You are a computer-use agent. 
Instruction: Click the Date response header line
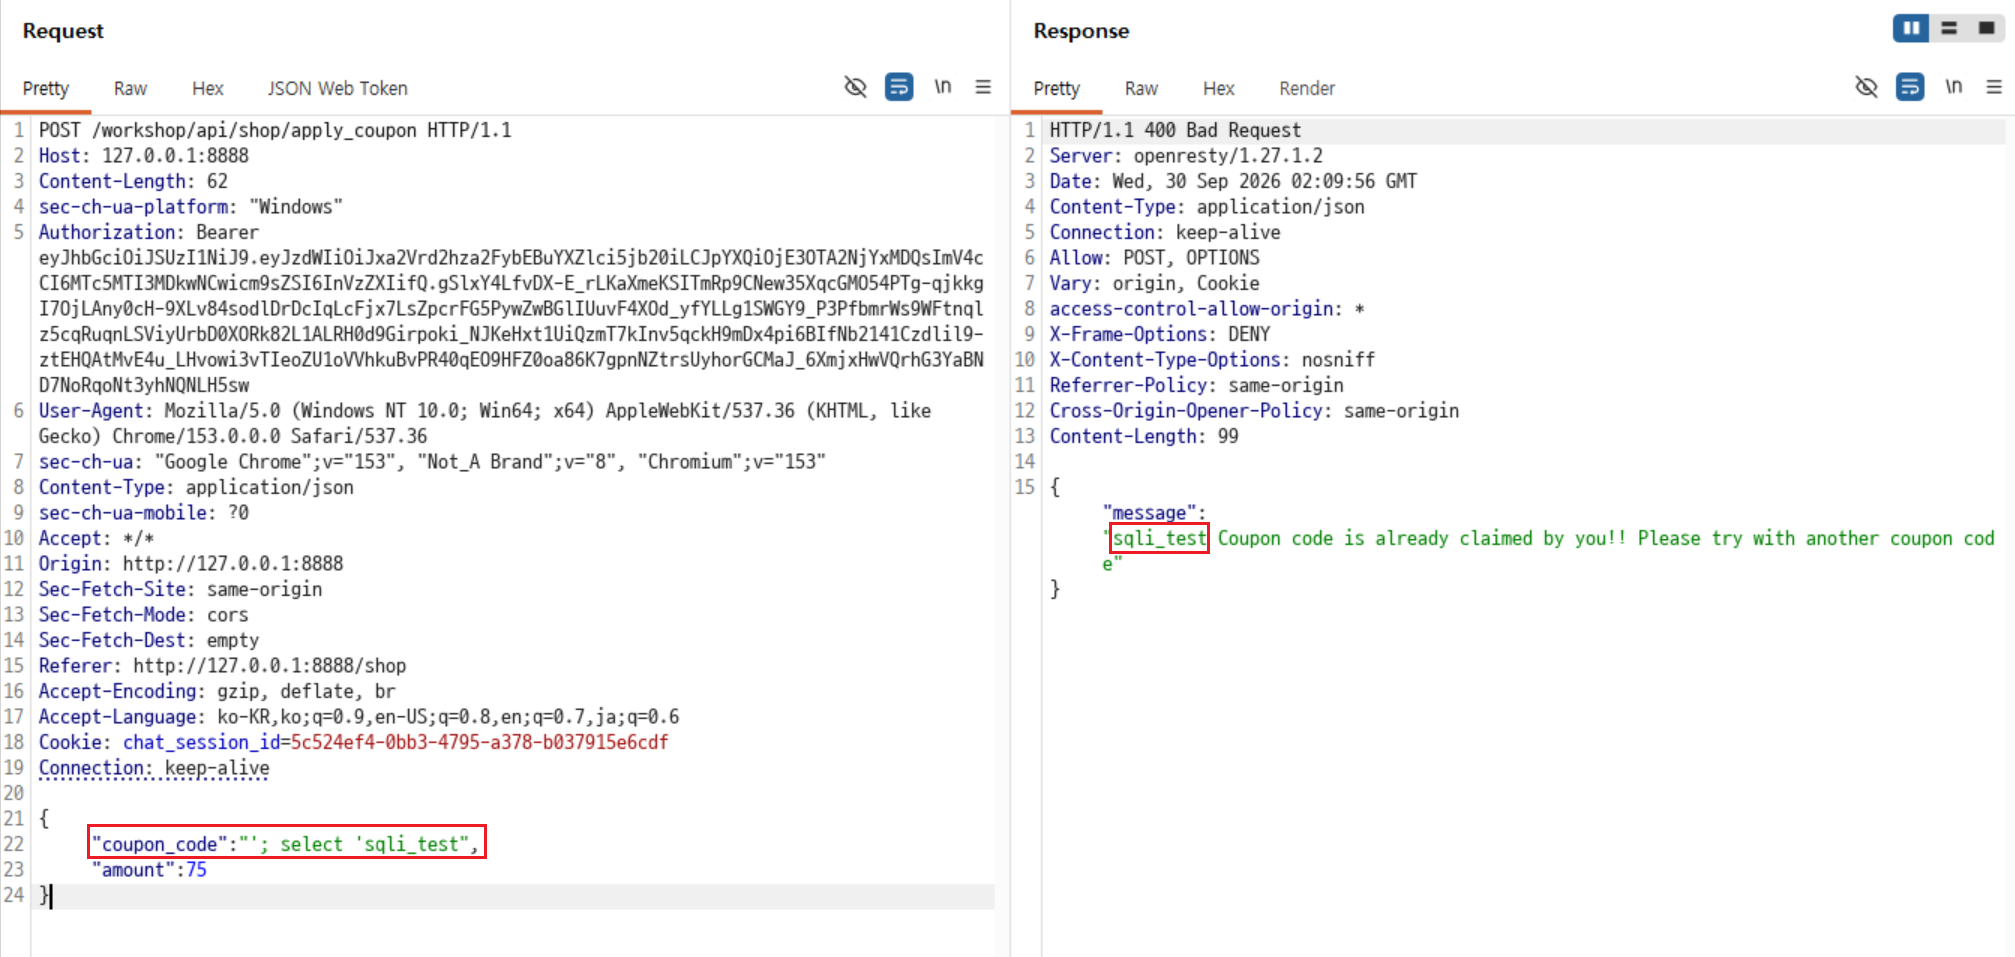1233,181
